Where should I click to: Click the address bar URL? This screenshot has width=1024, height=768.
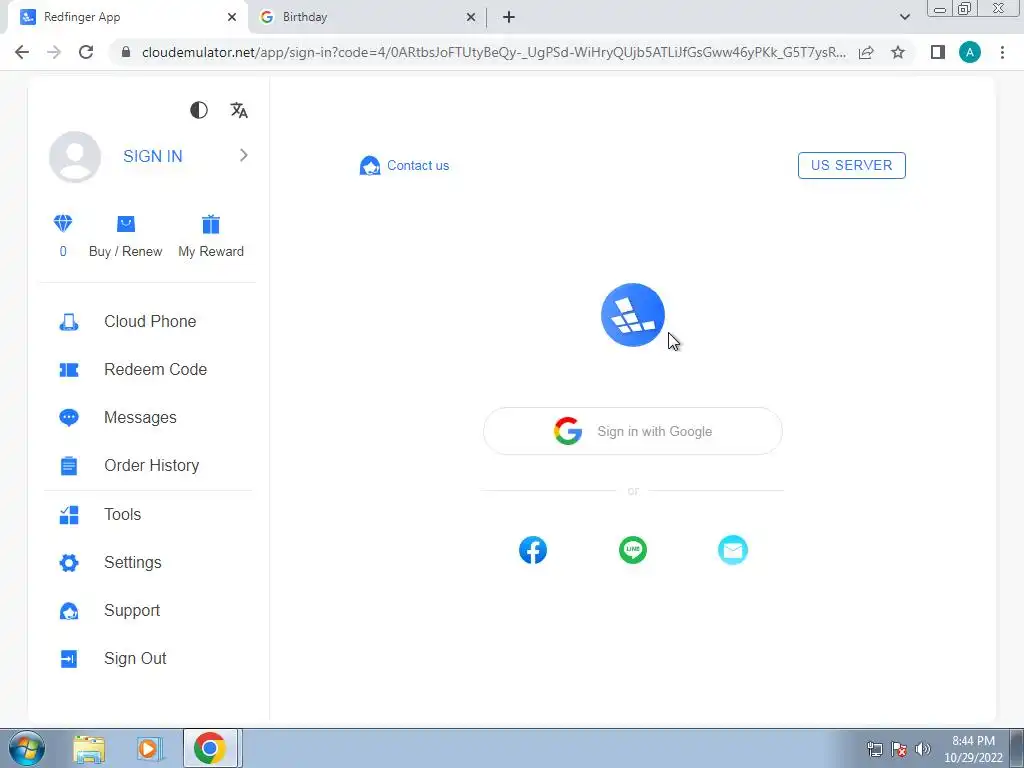click(494, 52)
